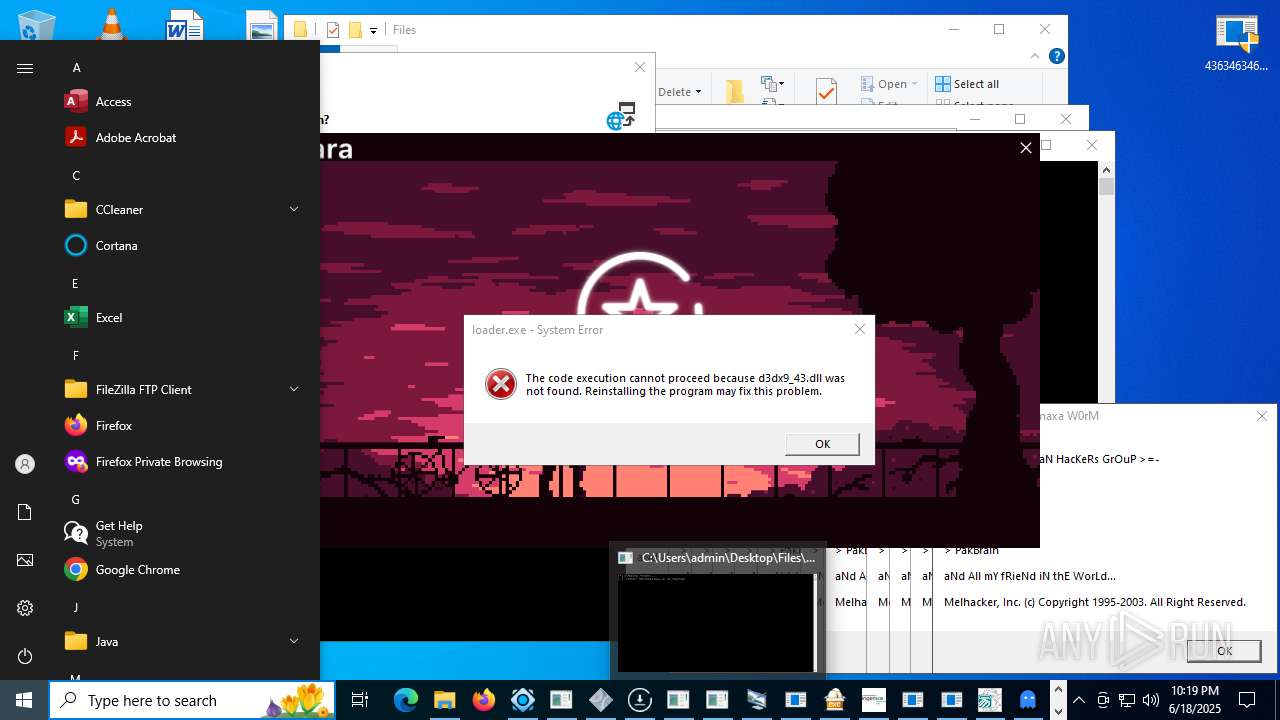Switch to Firefox on the taskbar

tap(483, 700)
